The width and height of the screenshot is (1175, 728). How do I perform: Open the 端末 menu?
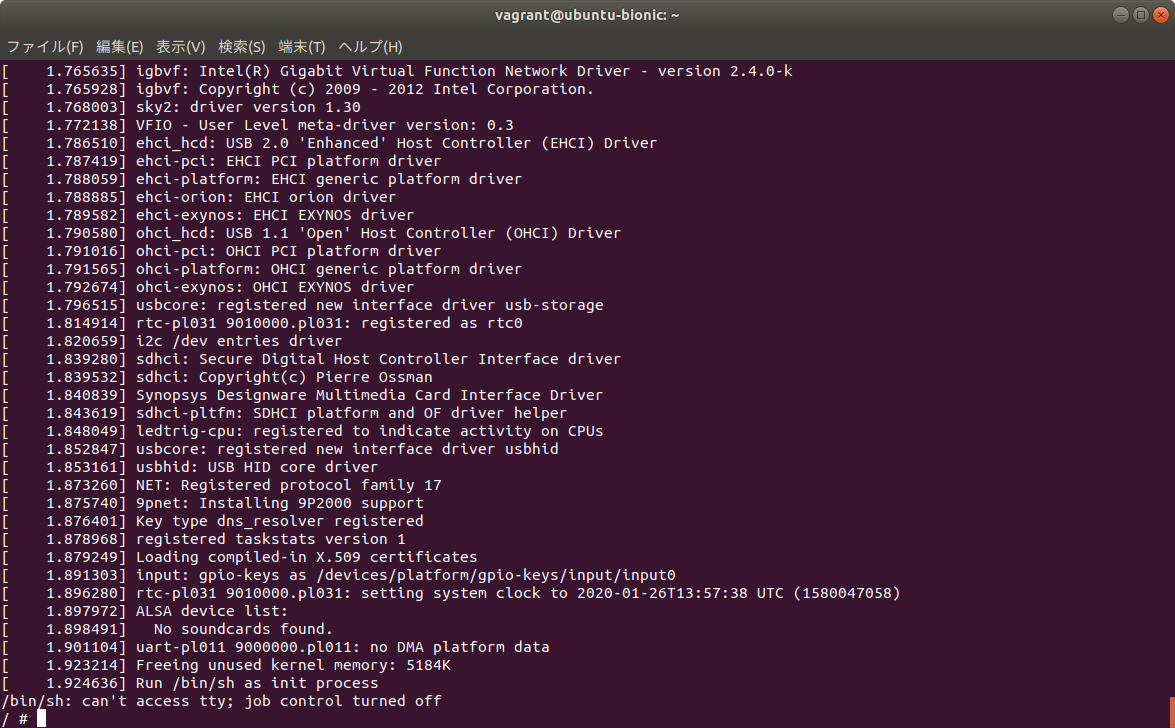[x=301, y=46]
